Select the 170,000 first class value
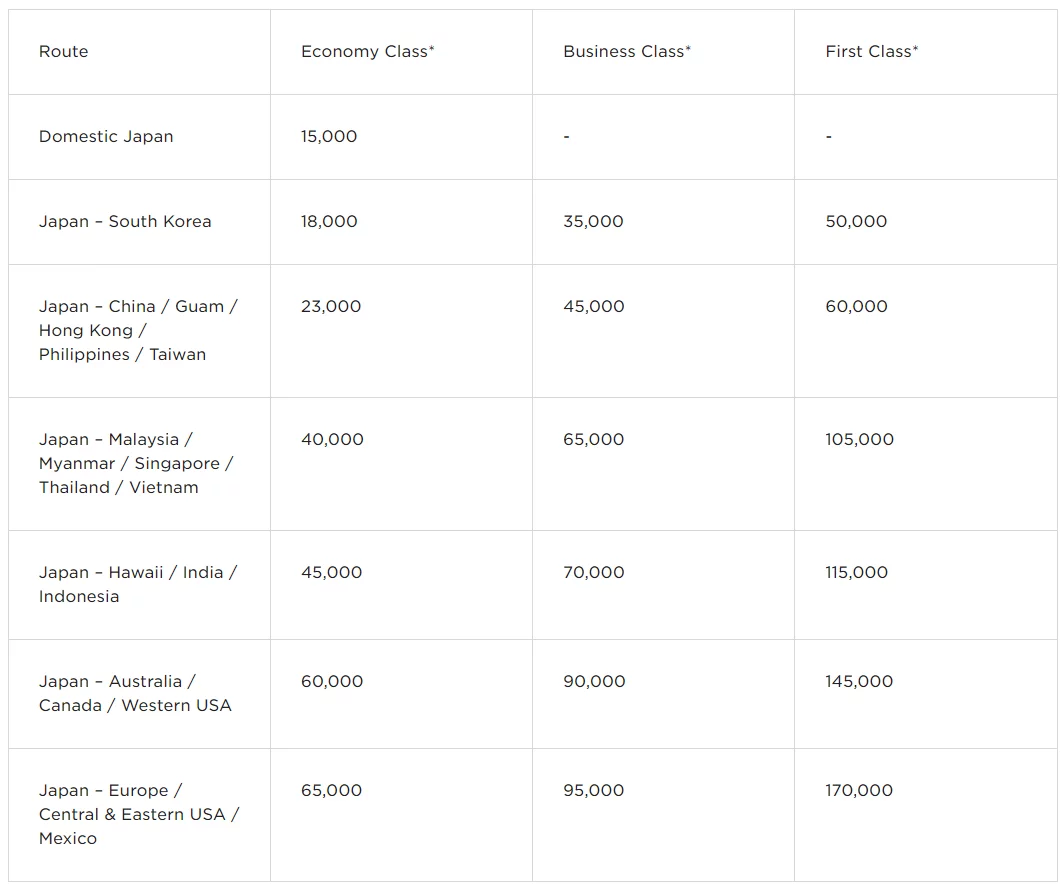 pyautogui.click(x=859, y=791)
